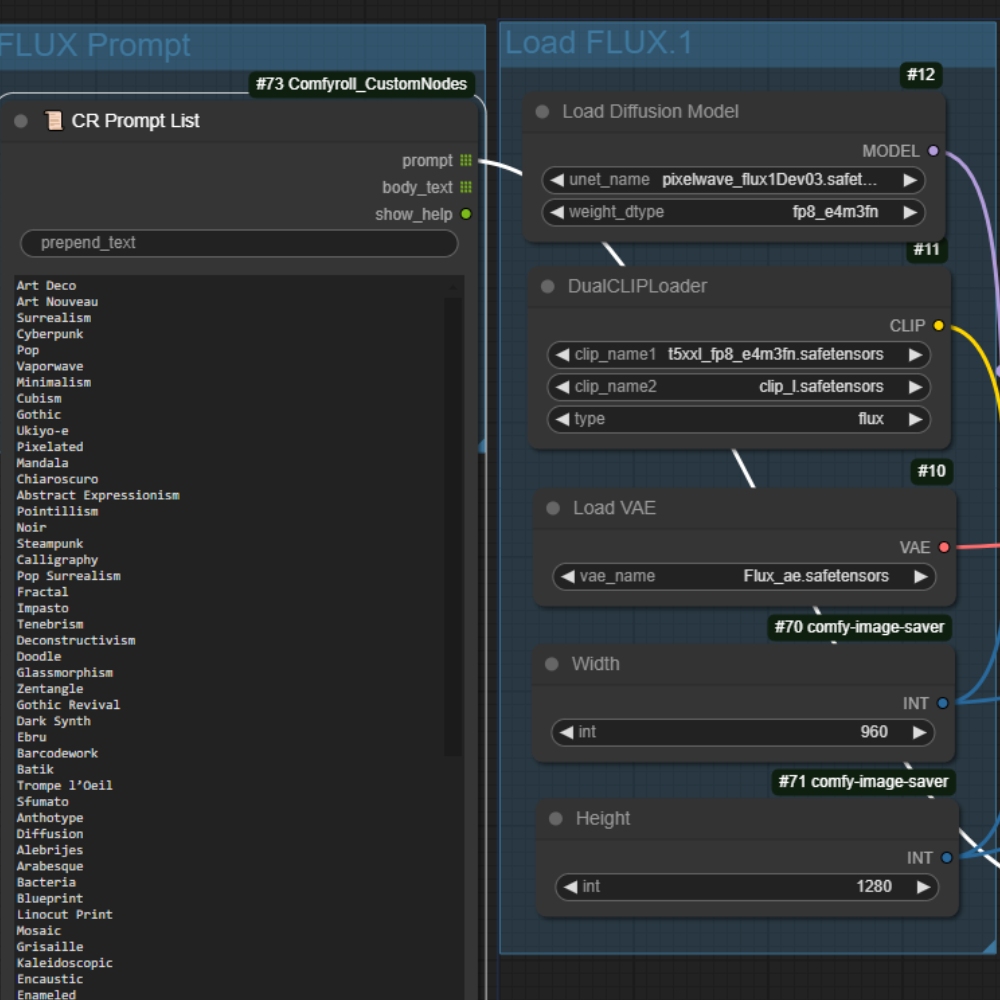Screen dimensions: 1000x1000
Task: Open the weight_dtype fp8_e4m3fn dropdown
Action: click(733, 212)
